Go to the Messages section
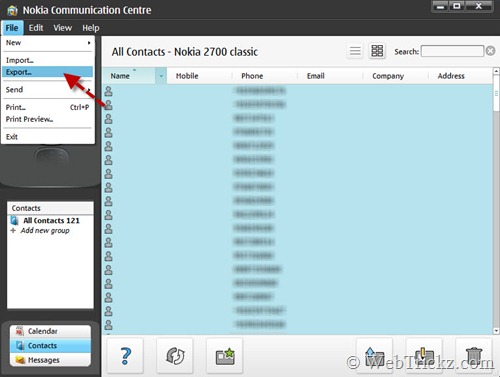 [x=50, y=360]
